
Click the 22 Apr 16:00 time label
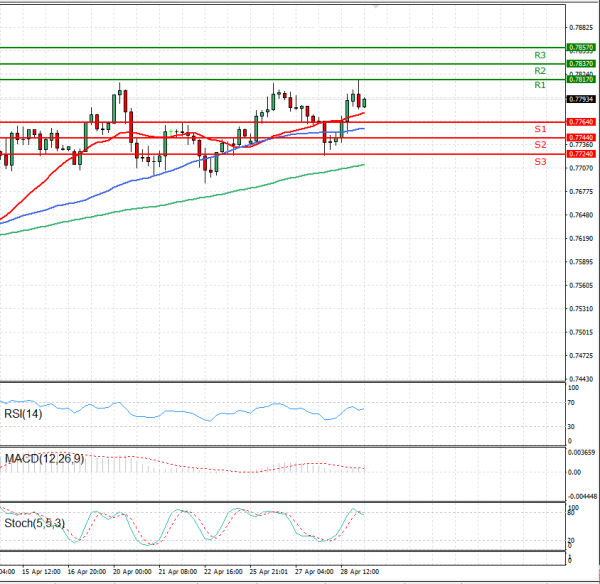coord(222,572)
